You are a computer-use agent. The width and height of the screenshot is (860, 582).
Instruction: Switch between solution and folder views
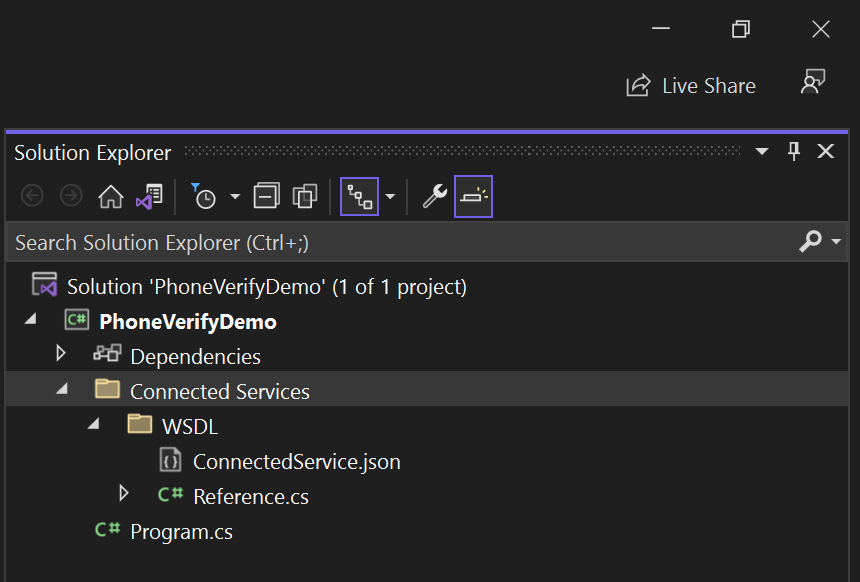click(x=149, y=197)
